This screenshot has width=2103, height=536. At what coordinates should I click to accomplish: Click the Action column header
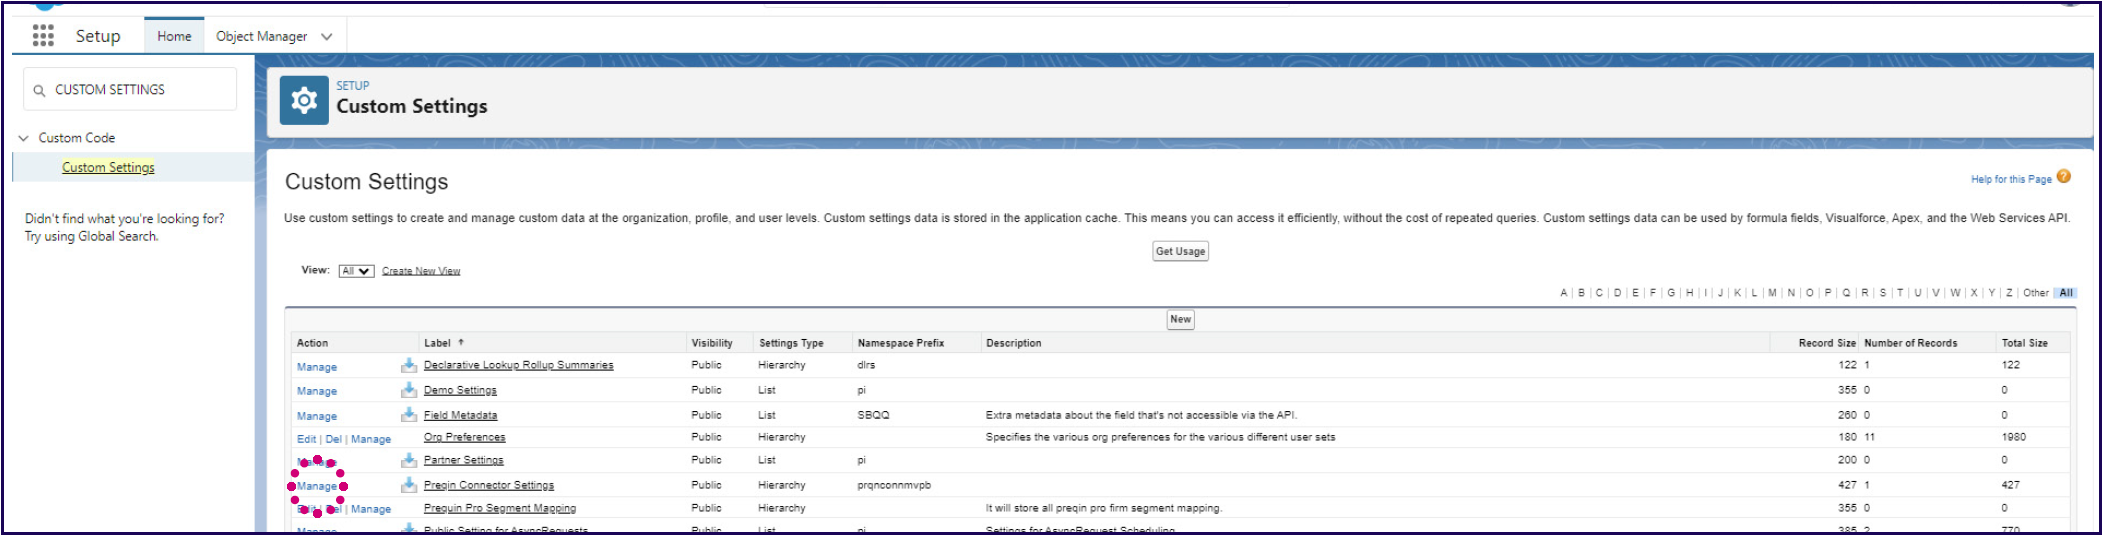[x=312, y=343]
